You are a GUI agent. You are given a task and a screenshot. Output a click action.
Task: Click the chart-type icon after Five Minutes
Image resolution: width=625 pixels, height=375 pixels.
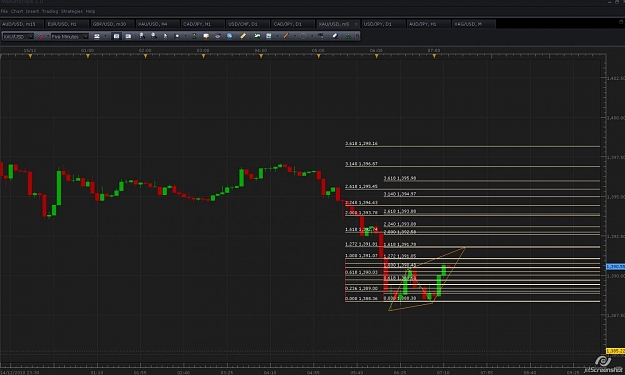click(97, 36)
